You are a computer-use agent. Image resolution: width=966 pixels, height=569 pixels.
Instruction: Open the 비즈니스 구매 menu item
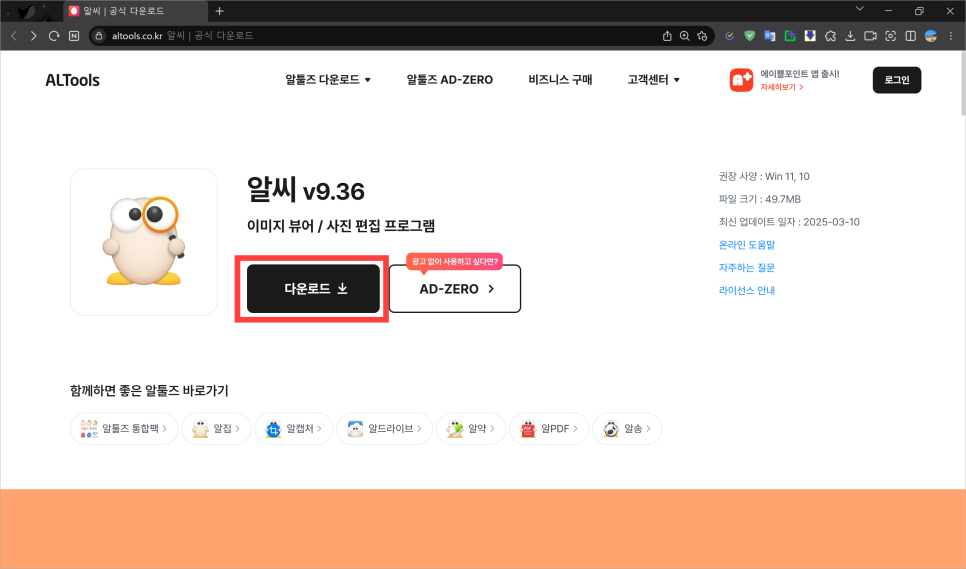point(560,79)
